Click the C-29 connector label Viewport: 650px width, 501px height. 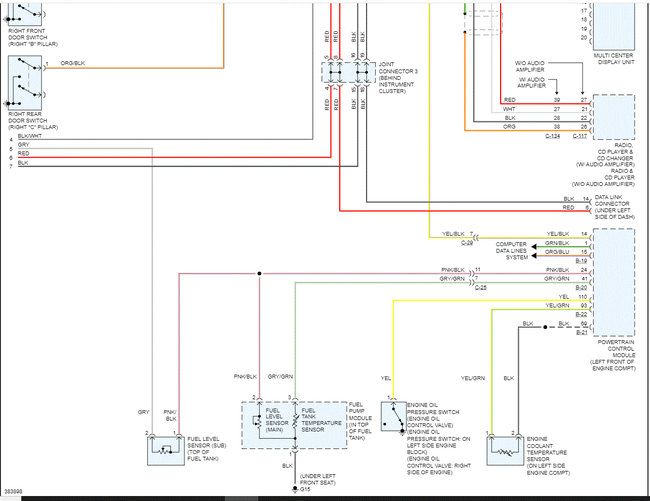click(467, 243)
